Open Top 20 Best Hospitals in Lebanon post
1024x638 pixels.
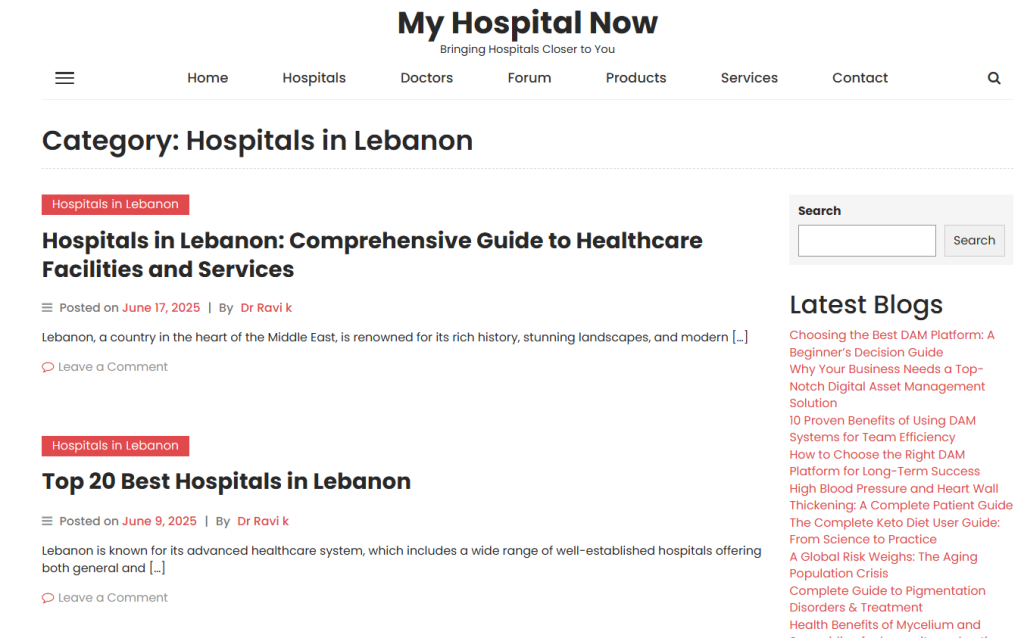pyautogui.click(x=227, y=481)
